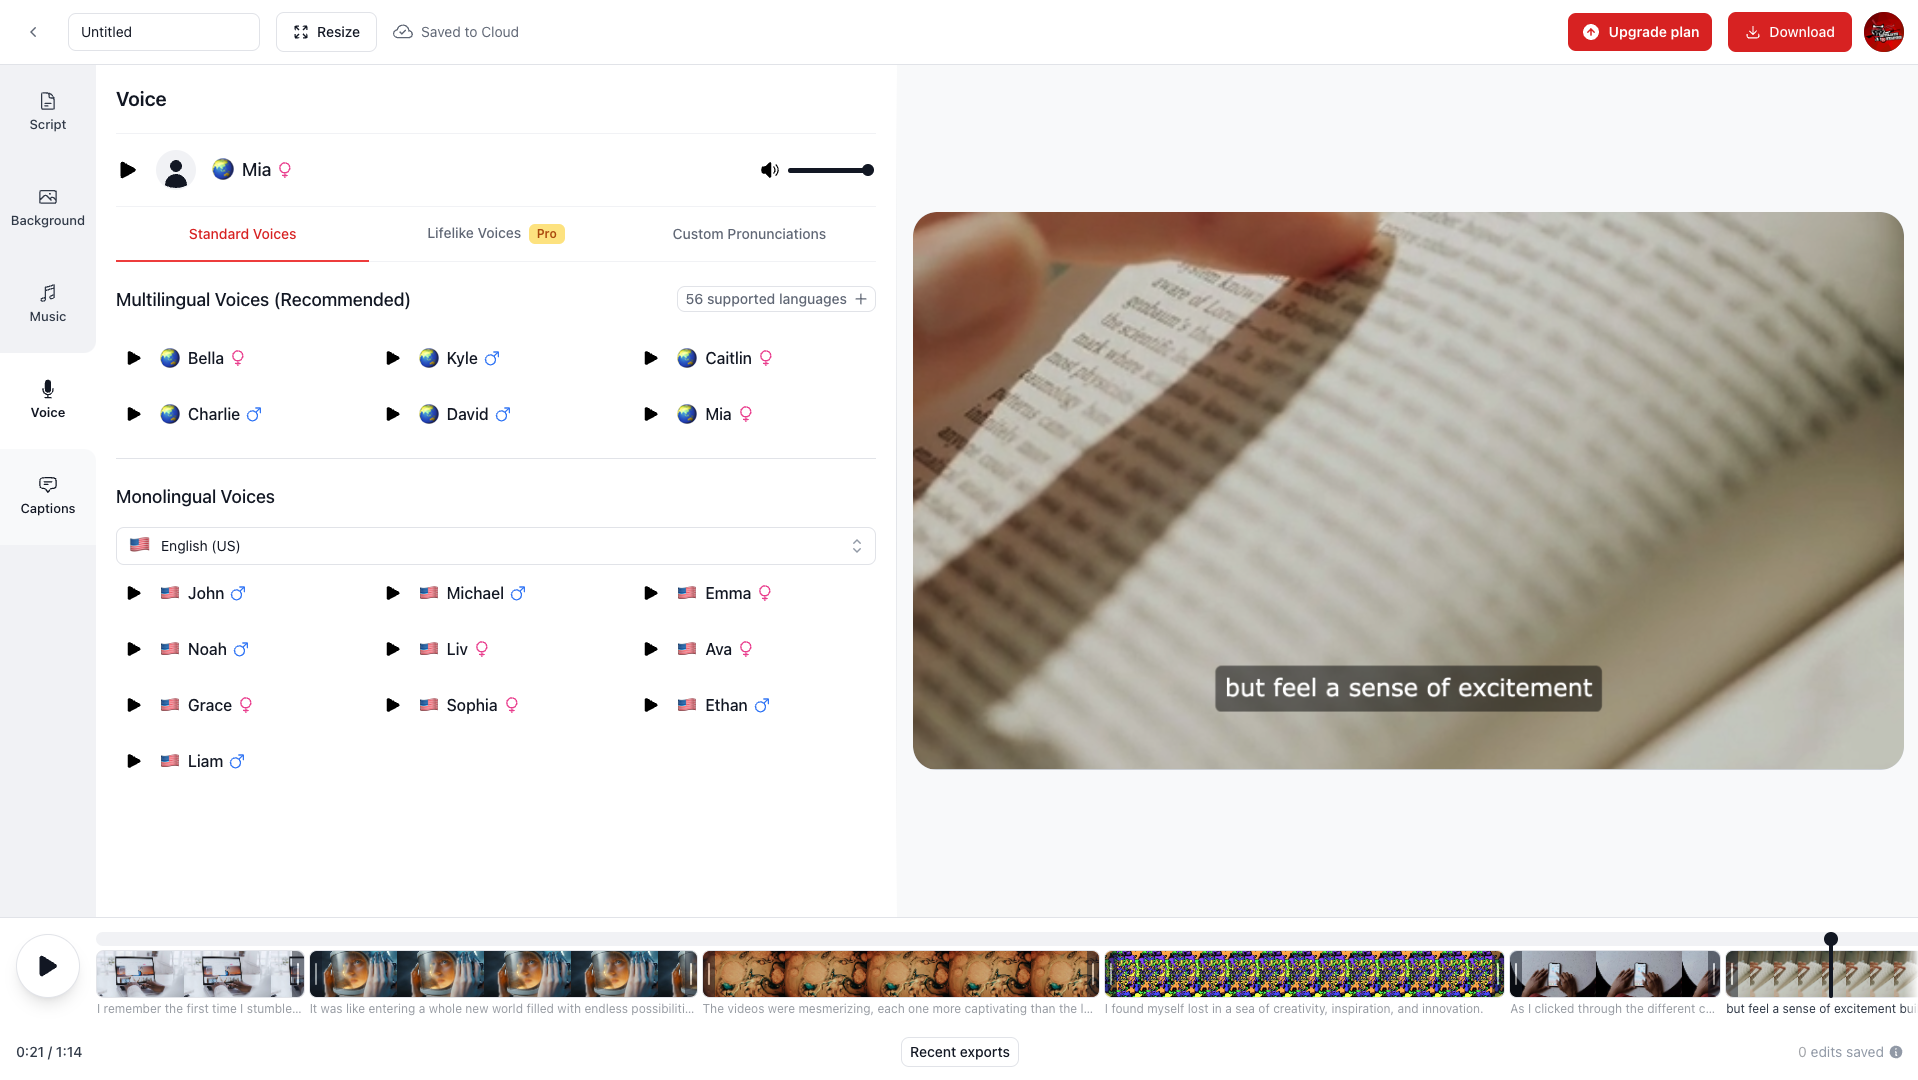
Task: Open the Script panel in sidebar
Action: tap(47, 112)
